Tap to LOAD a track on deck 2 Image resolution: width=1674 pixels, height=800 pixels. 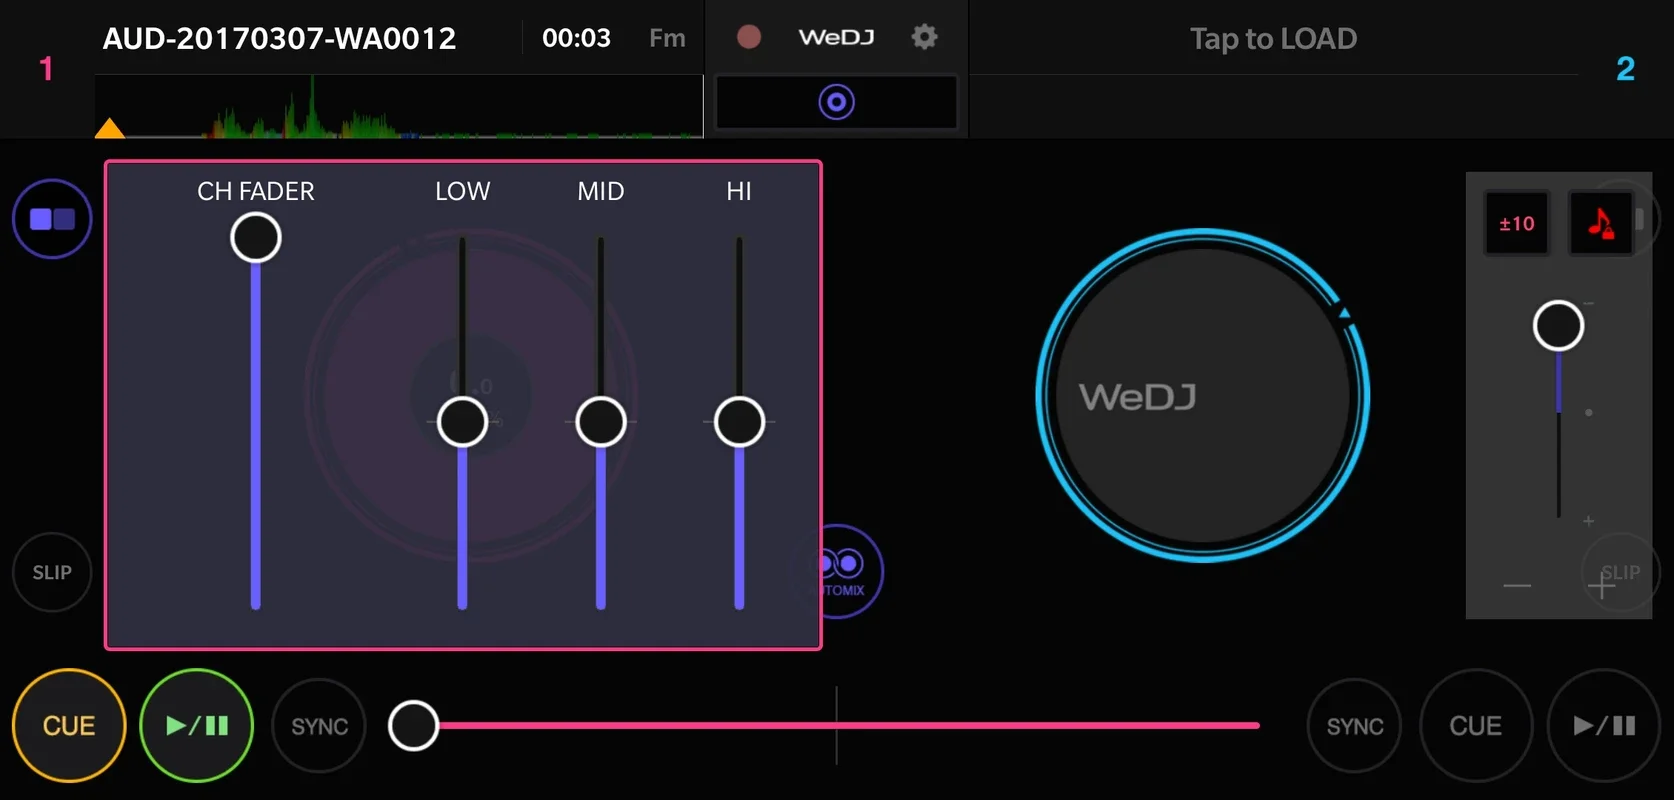click(1273, 38)
